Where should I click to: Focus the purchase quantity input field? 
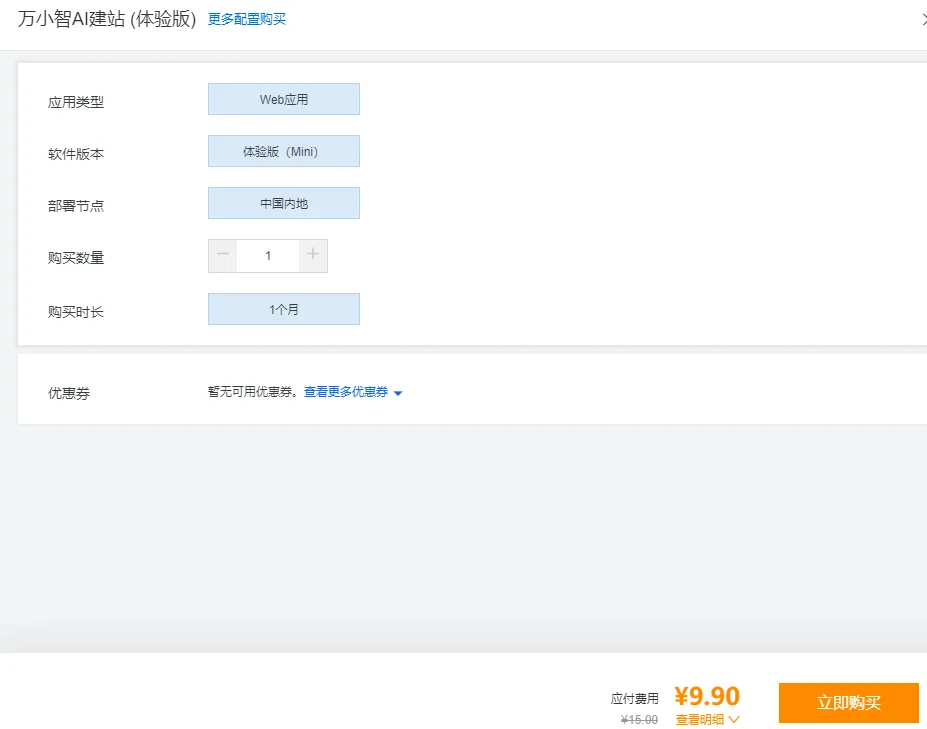click(x=268, y=255)
